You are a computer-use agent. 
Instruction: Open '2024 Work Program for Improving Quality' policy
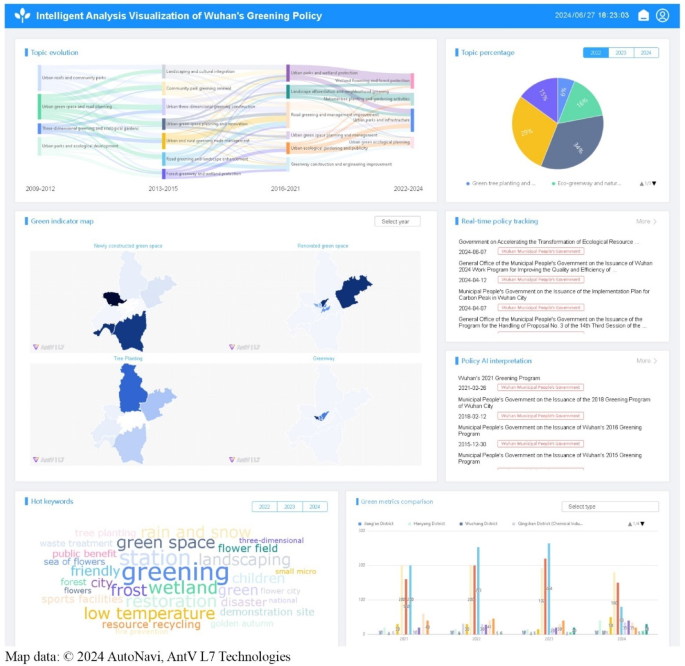click(555, 266)
